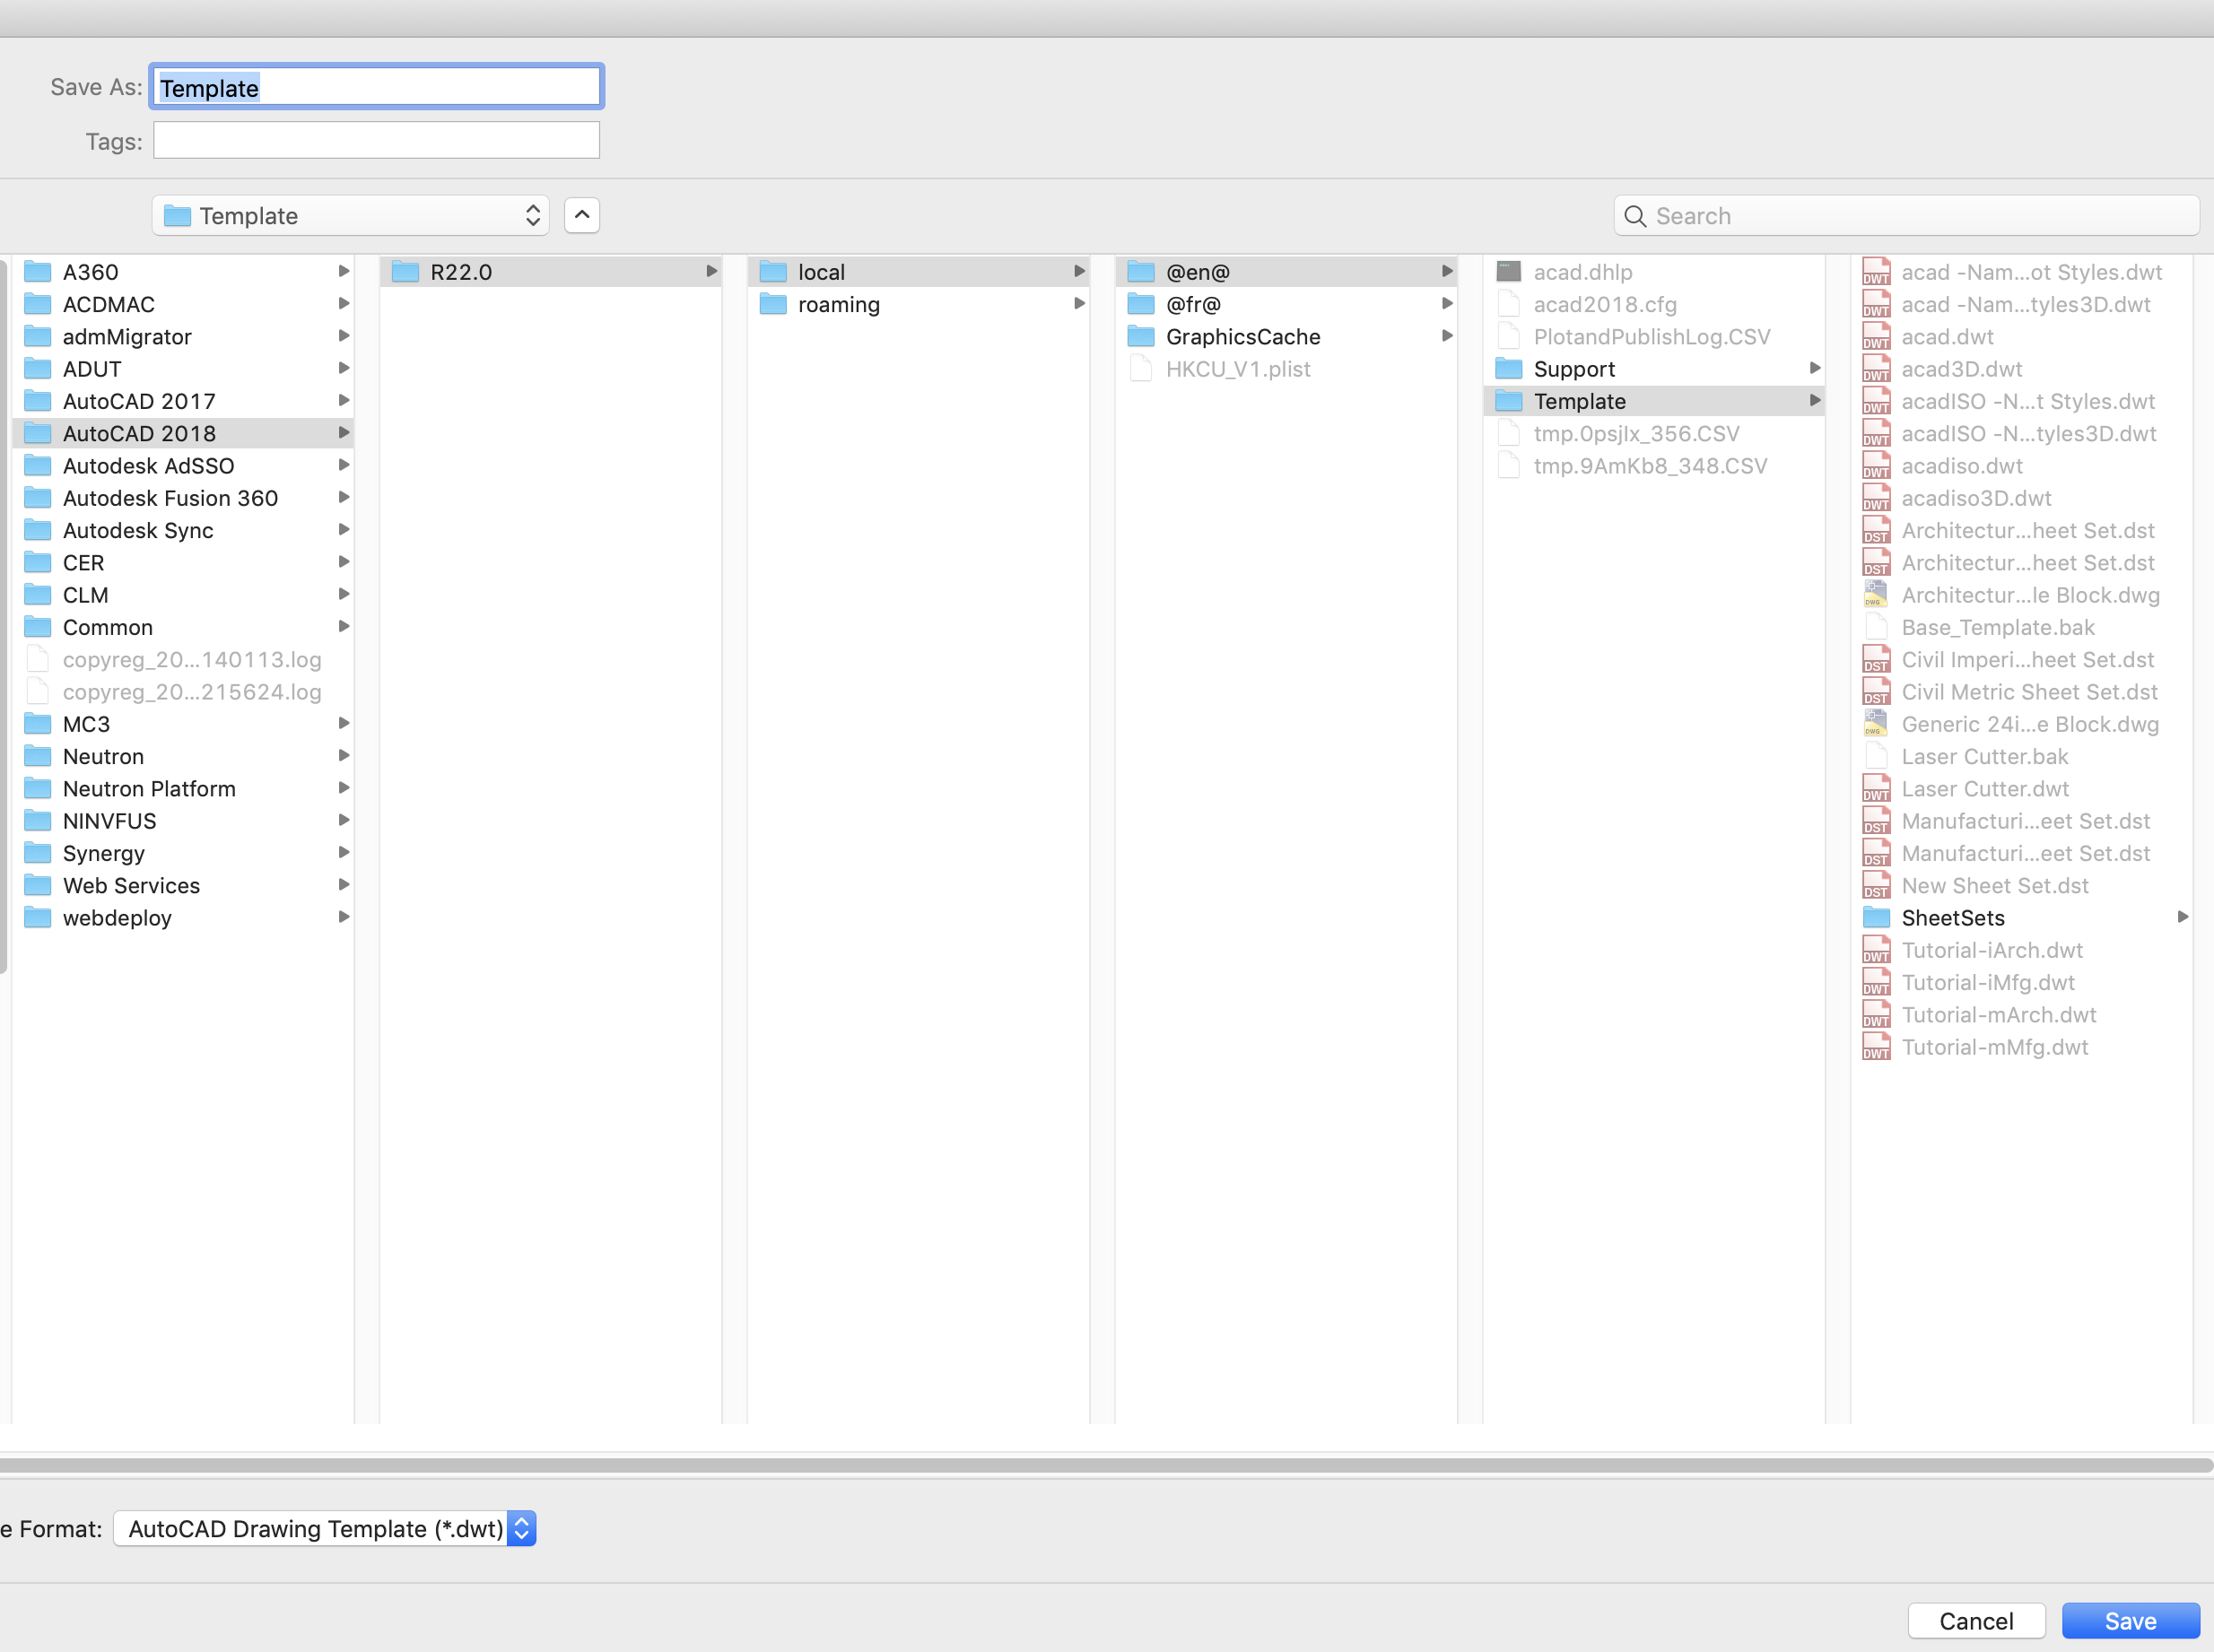This screenshot has height=1652, width=2214.
Task: Click the Tutorial-mMfg.dwt file icon
Action: 1876,1047
